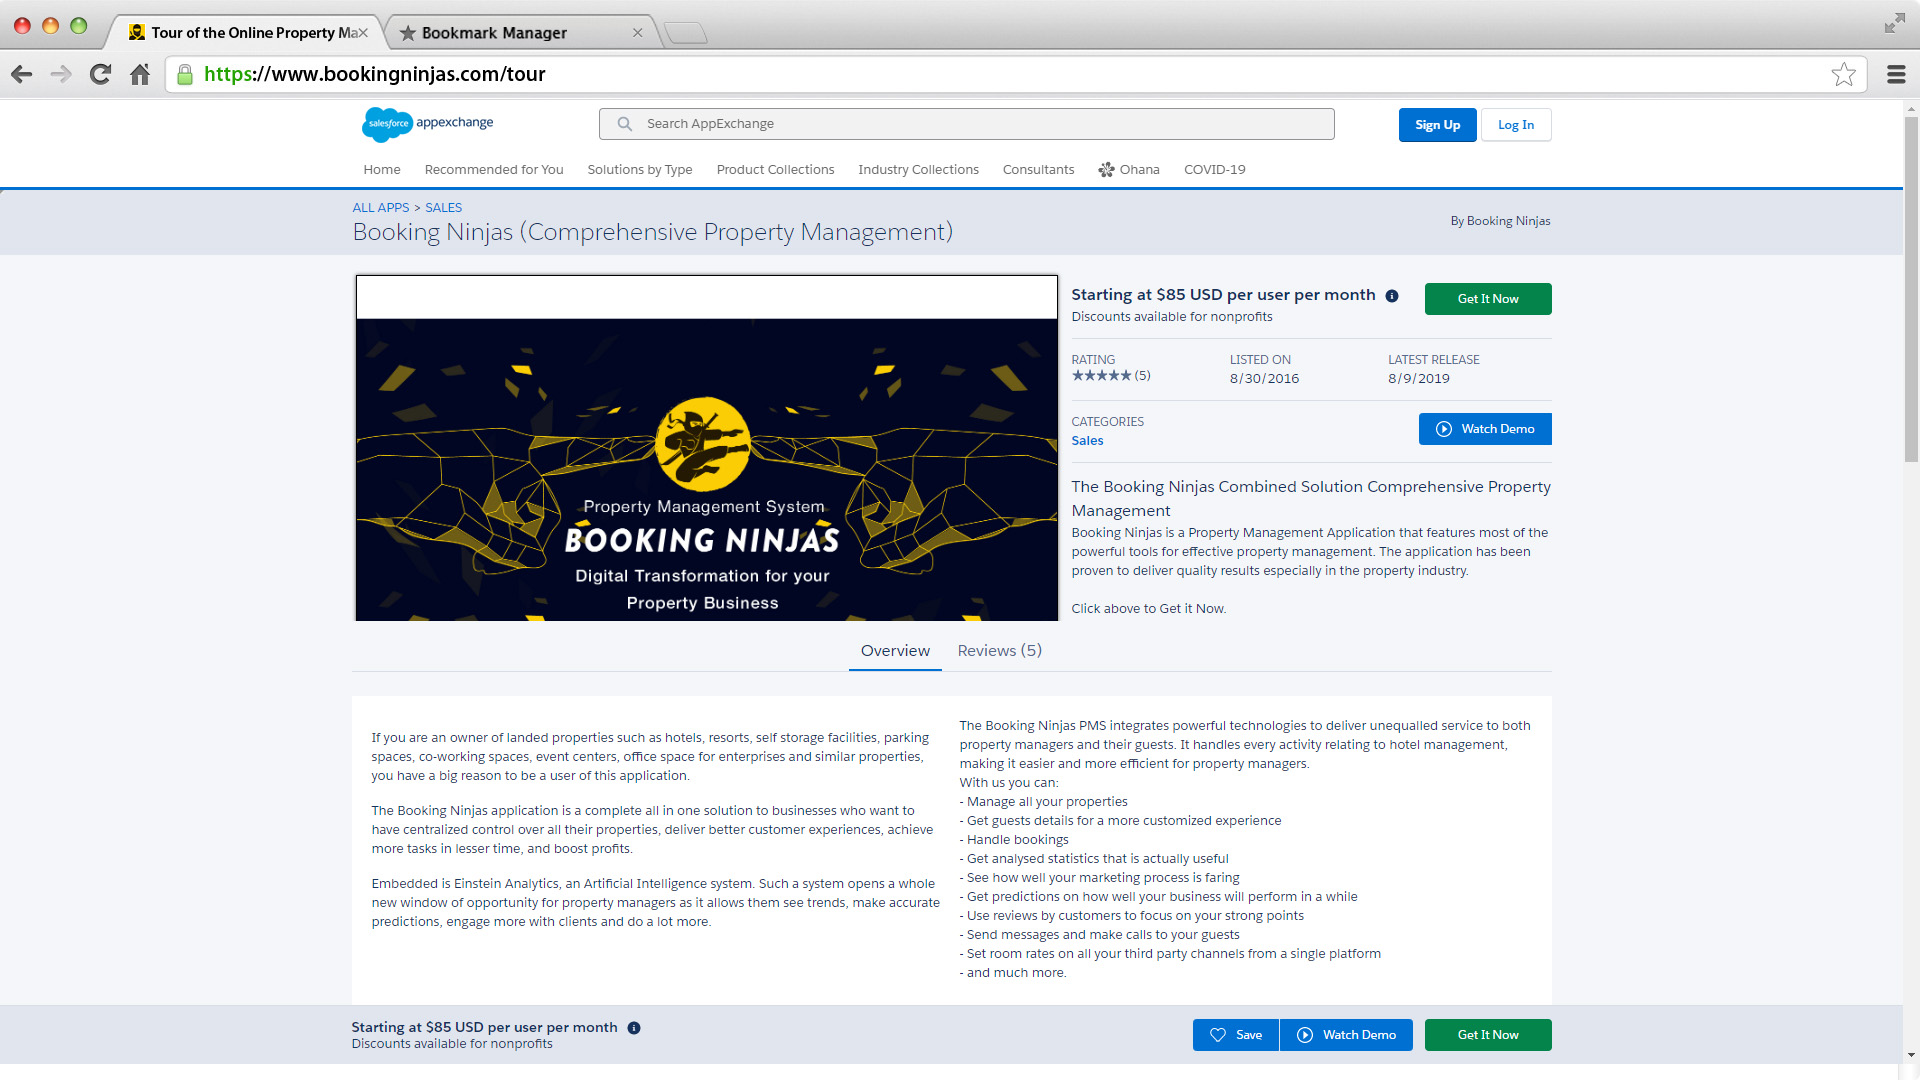The width and height of the screenshot is (1920, 1080).
Task: Click the Ohana flower icon
Action: point(1106,170)
